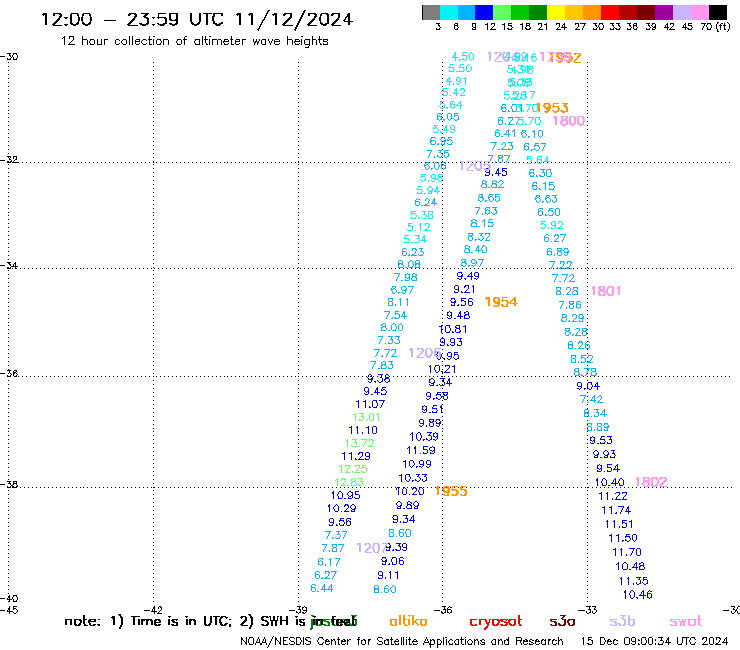740x650 pixels.
Task: Click the '70 (ft)' legend scale label
Action: (715, 27)
